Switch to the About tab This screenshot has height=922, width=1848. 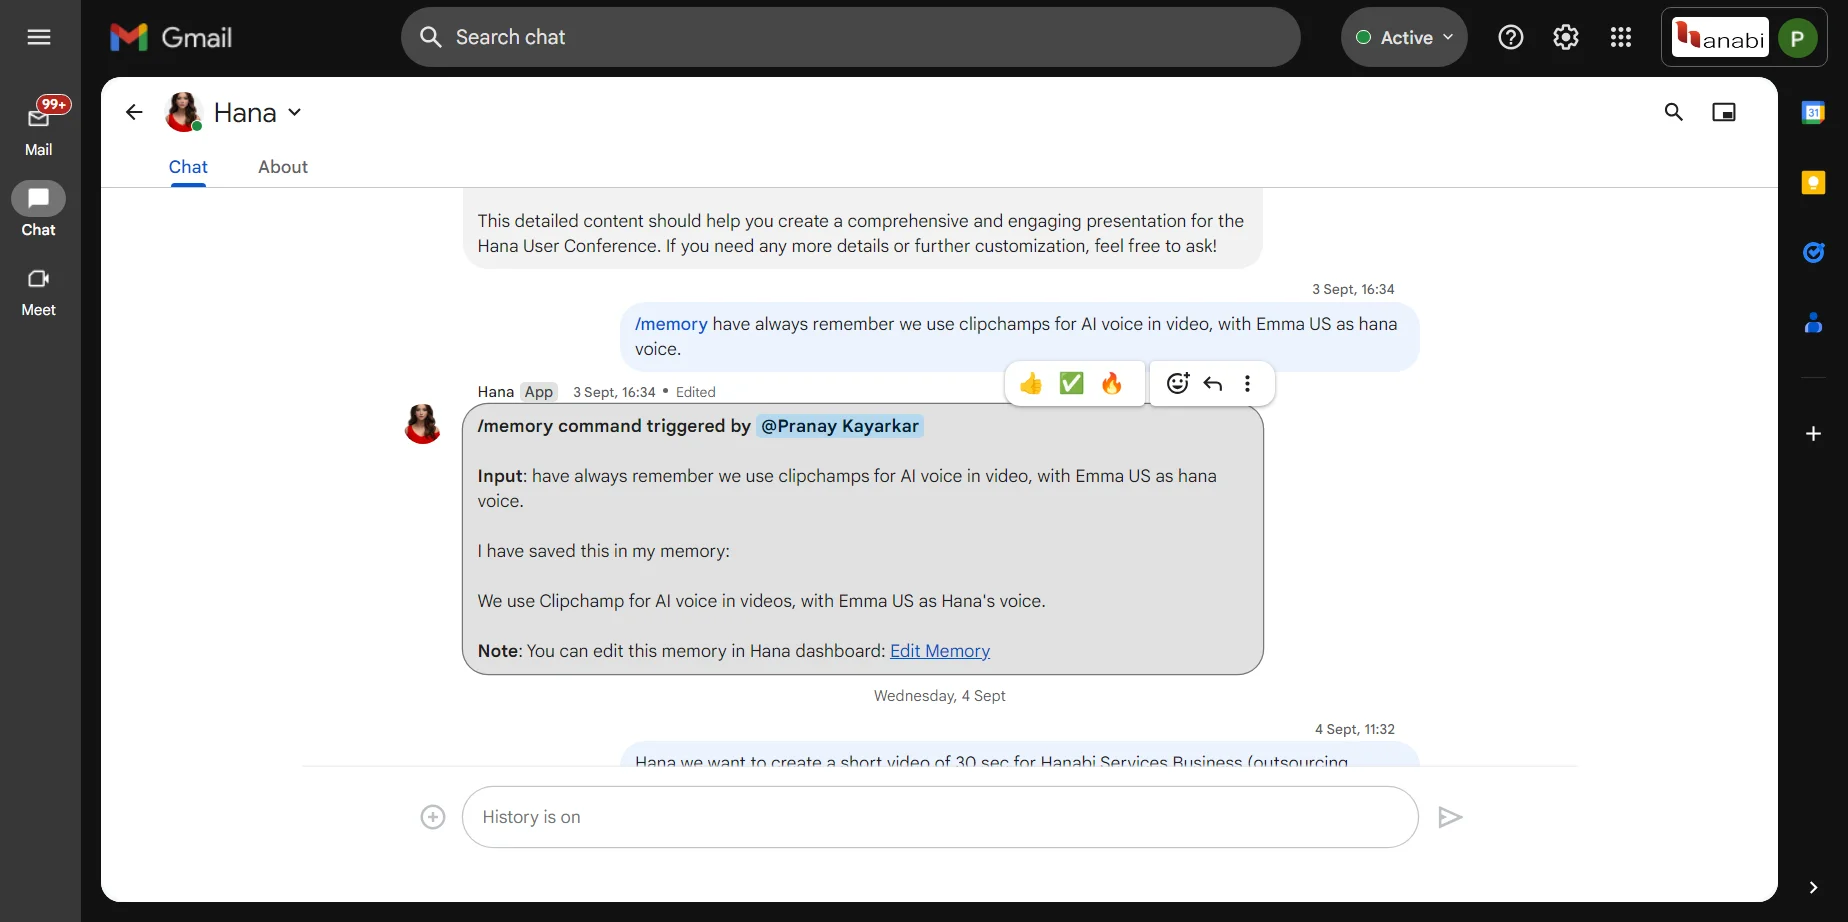click(x=283, y=167)
